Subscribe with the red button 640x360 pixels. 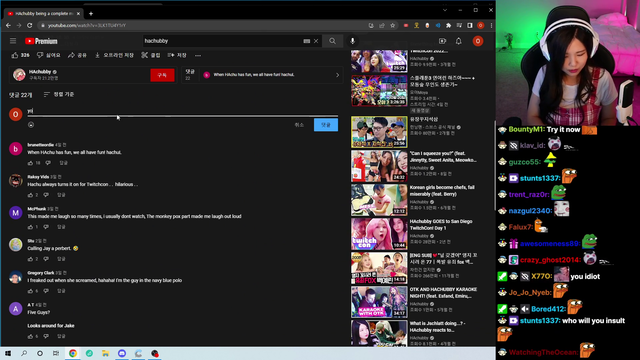tap(162, 75)
